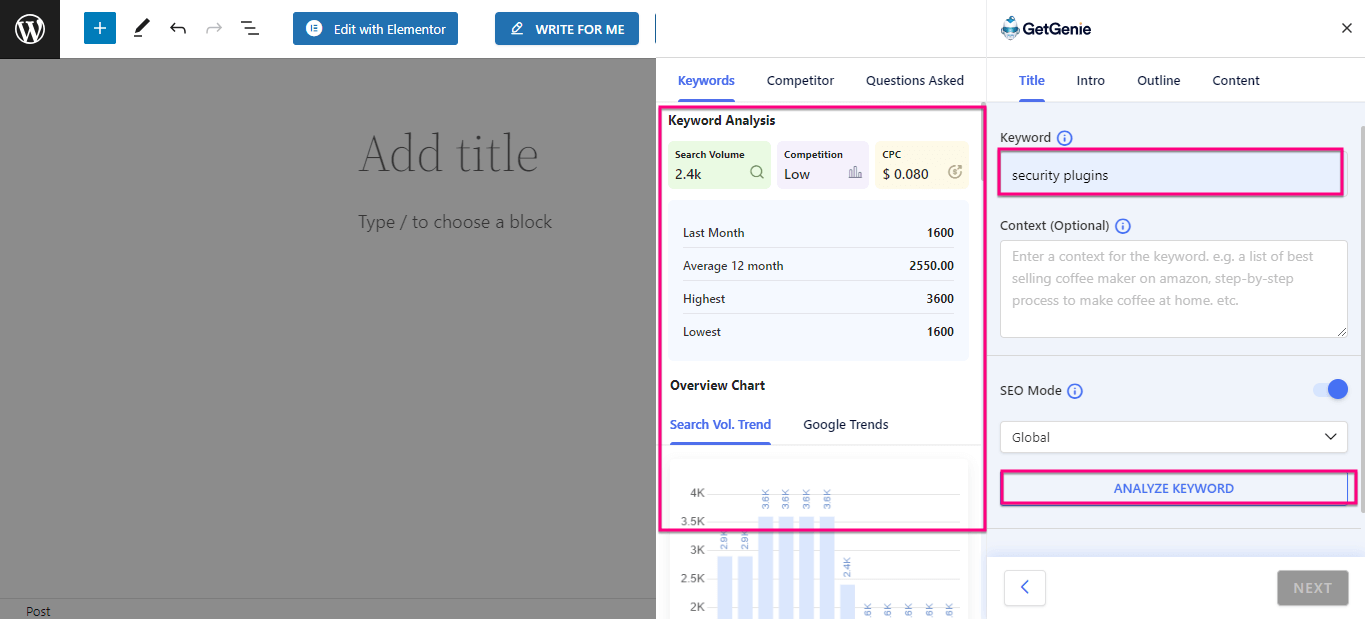Switch to the Keywords tab
Viewport: 1365px width, 619px height.
pos(706,81)
